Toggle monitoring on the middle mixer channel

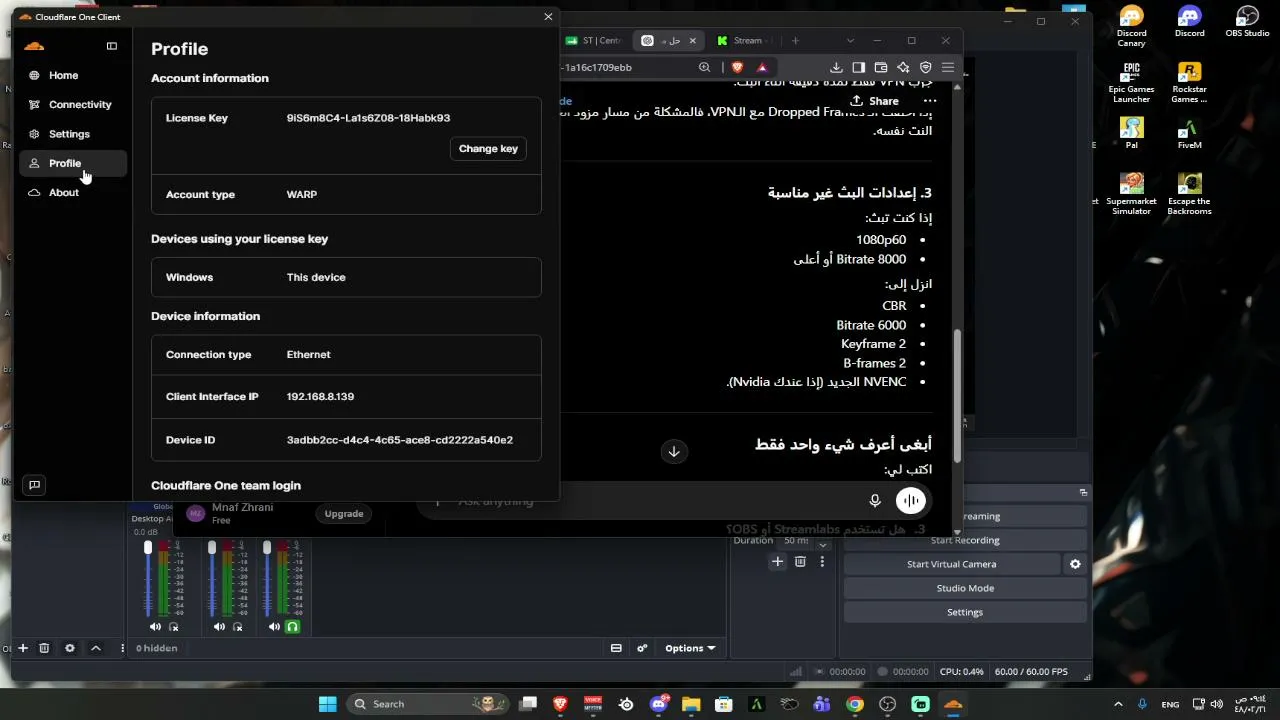pos(238,627)
